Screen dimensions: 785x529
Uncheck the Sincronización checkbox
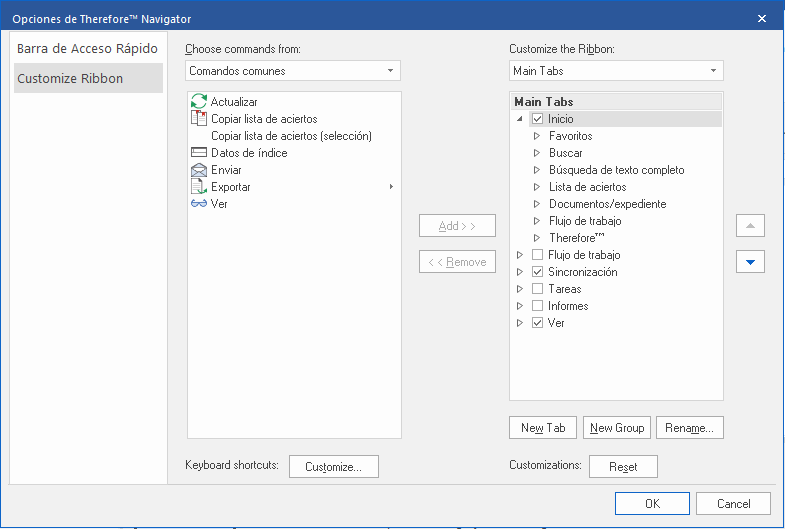click(x=537, y=272)
